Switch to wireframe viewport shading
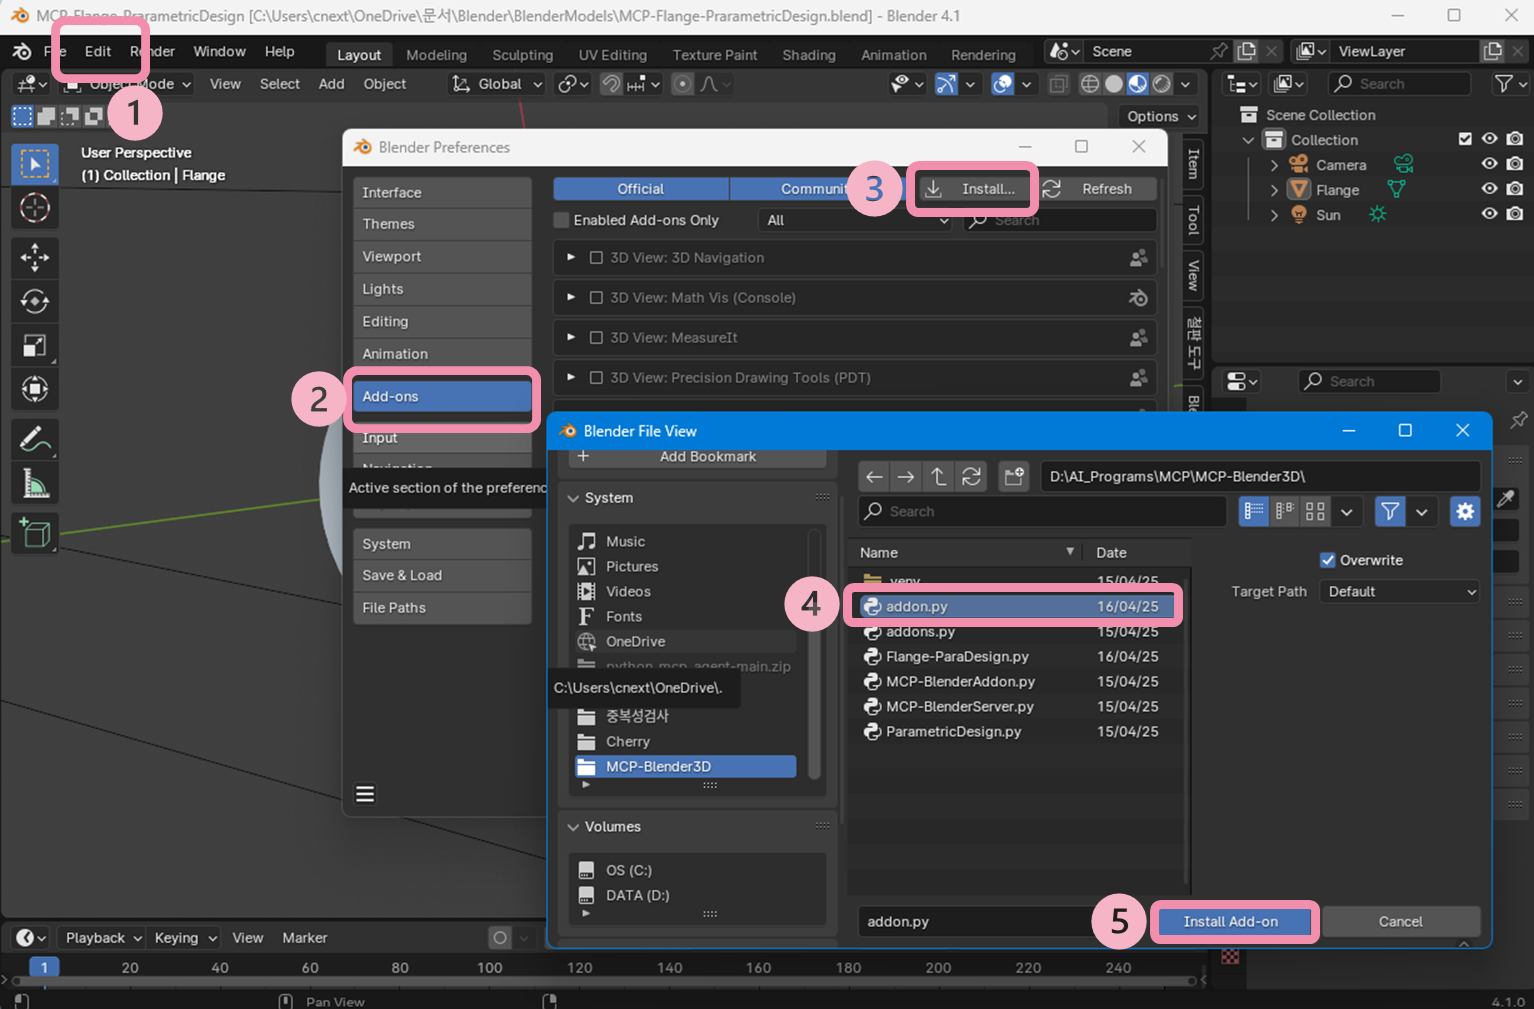 (1090, 84)
